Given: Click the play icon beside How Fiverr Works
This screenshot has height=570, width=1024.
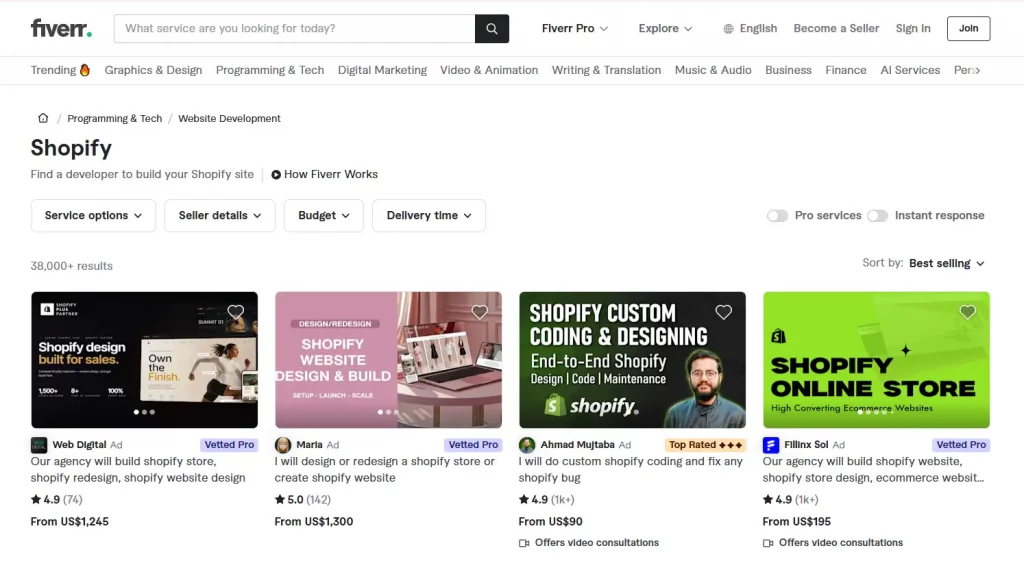Looking at the screenshot, I should click(276, 175).
